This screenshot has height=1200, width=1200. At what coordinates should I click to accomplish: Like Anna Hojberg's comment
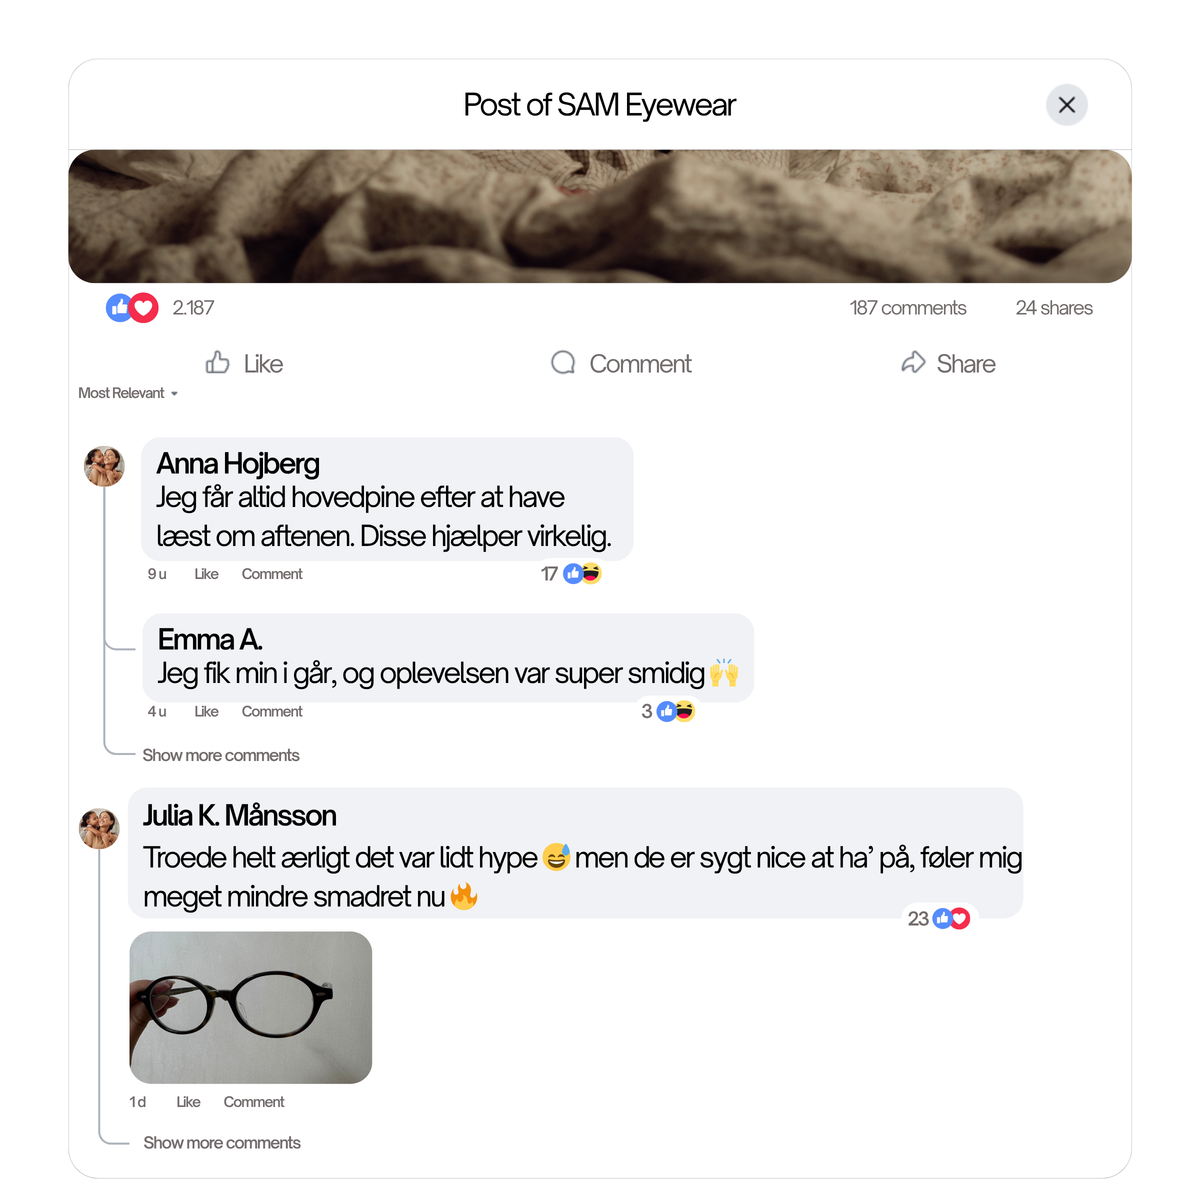(206, 574)
